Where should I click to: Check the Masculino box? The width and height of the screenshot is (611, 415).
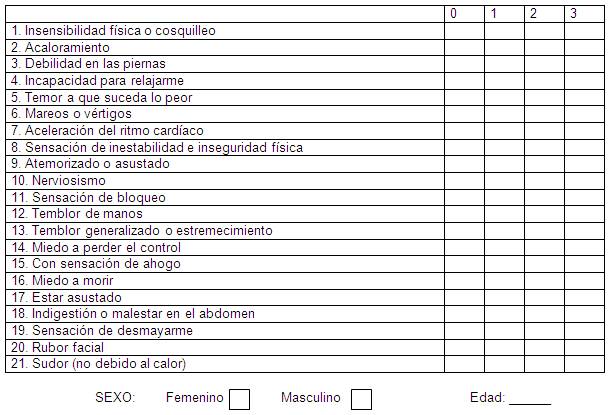[x=361, y=399]
